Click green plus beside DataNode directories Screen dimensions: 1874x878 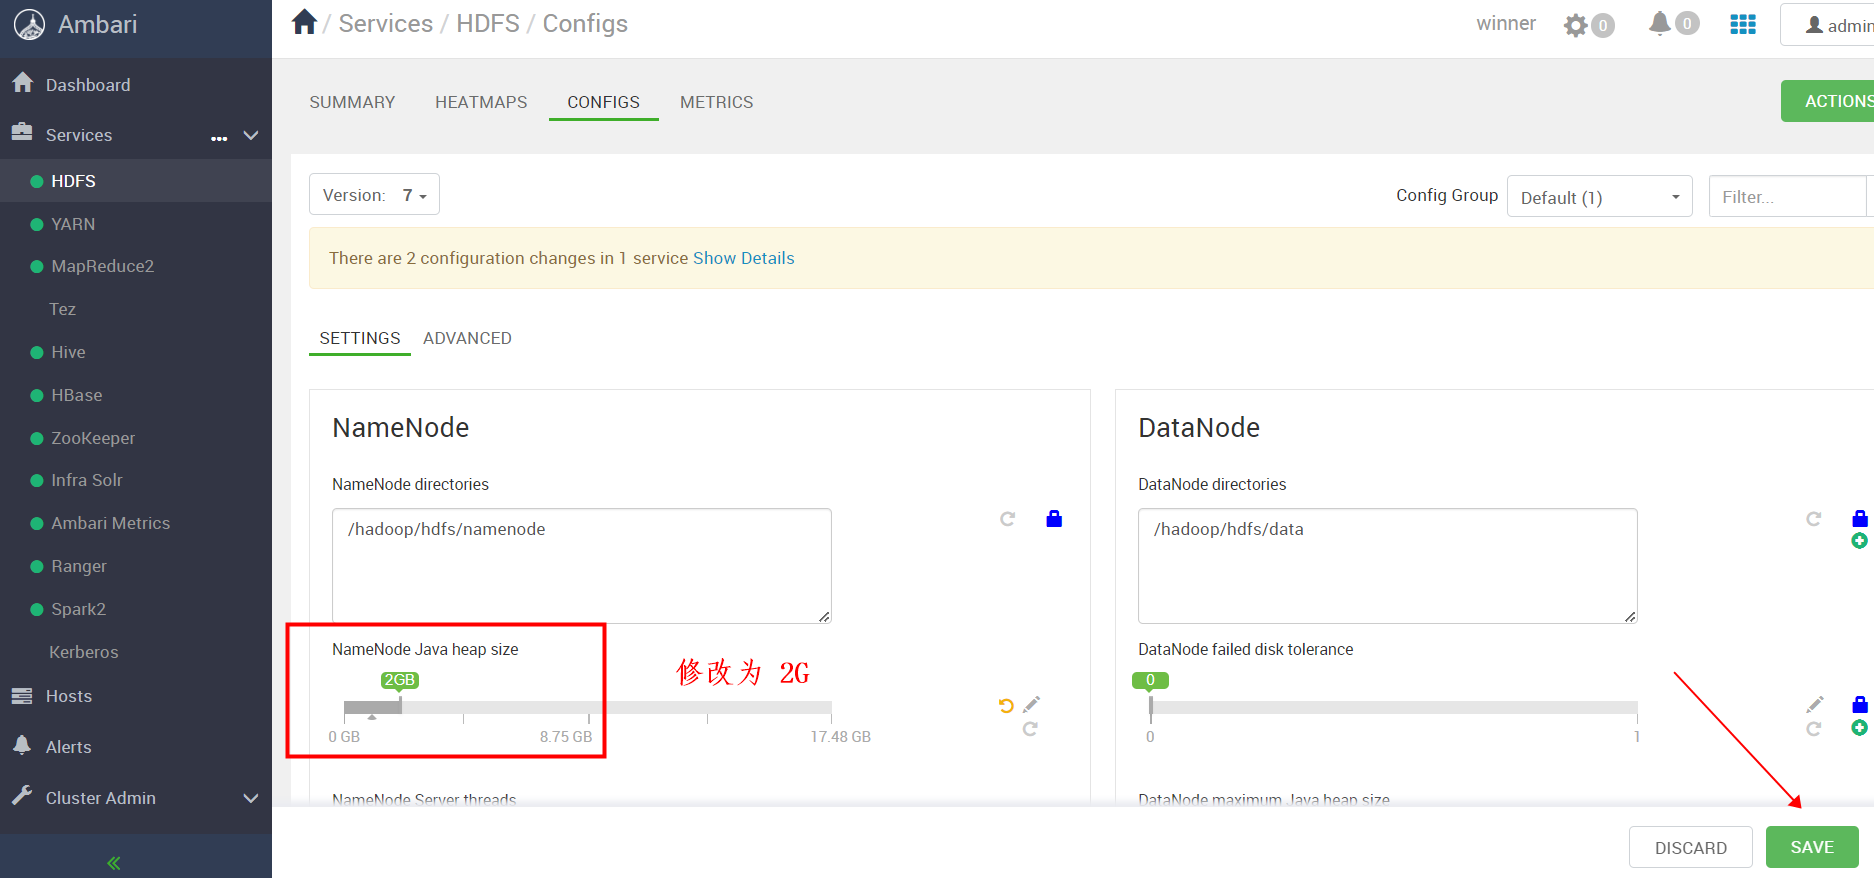pyautogui.click(x=1859, y=541)
